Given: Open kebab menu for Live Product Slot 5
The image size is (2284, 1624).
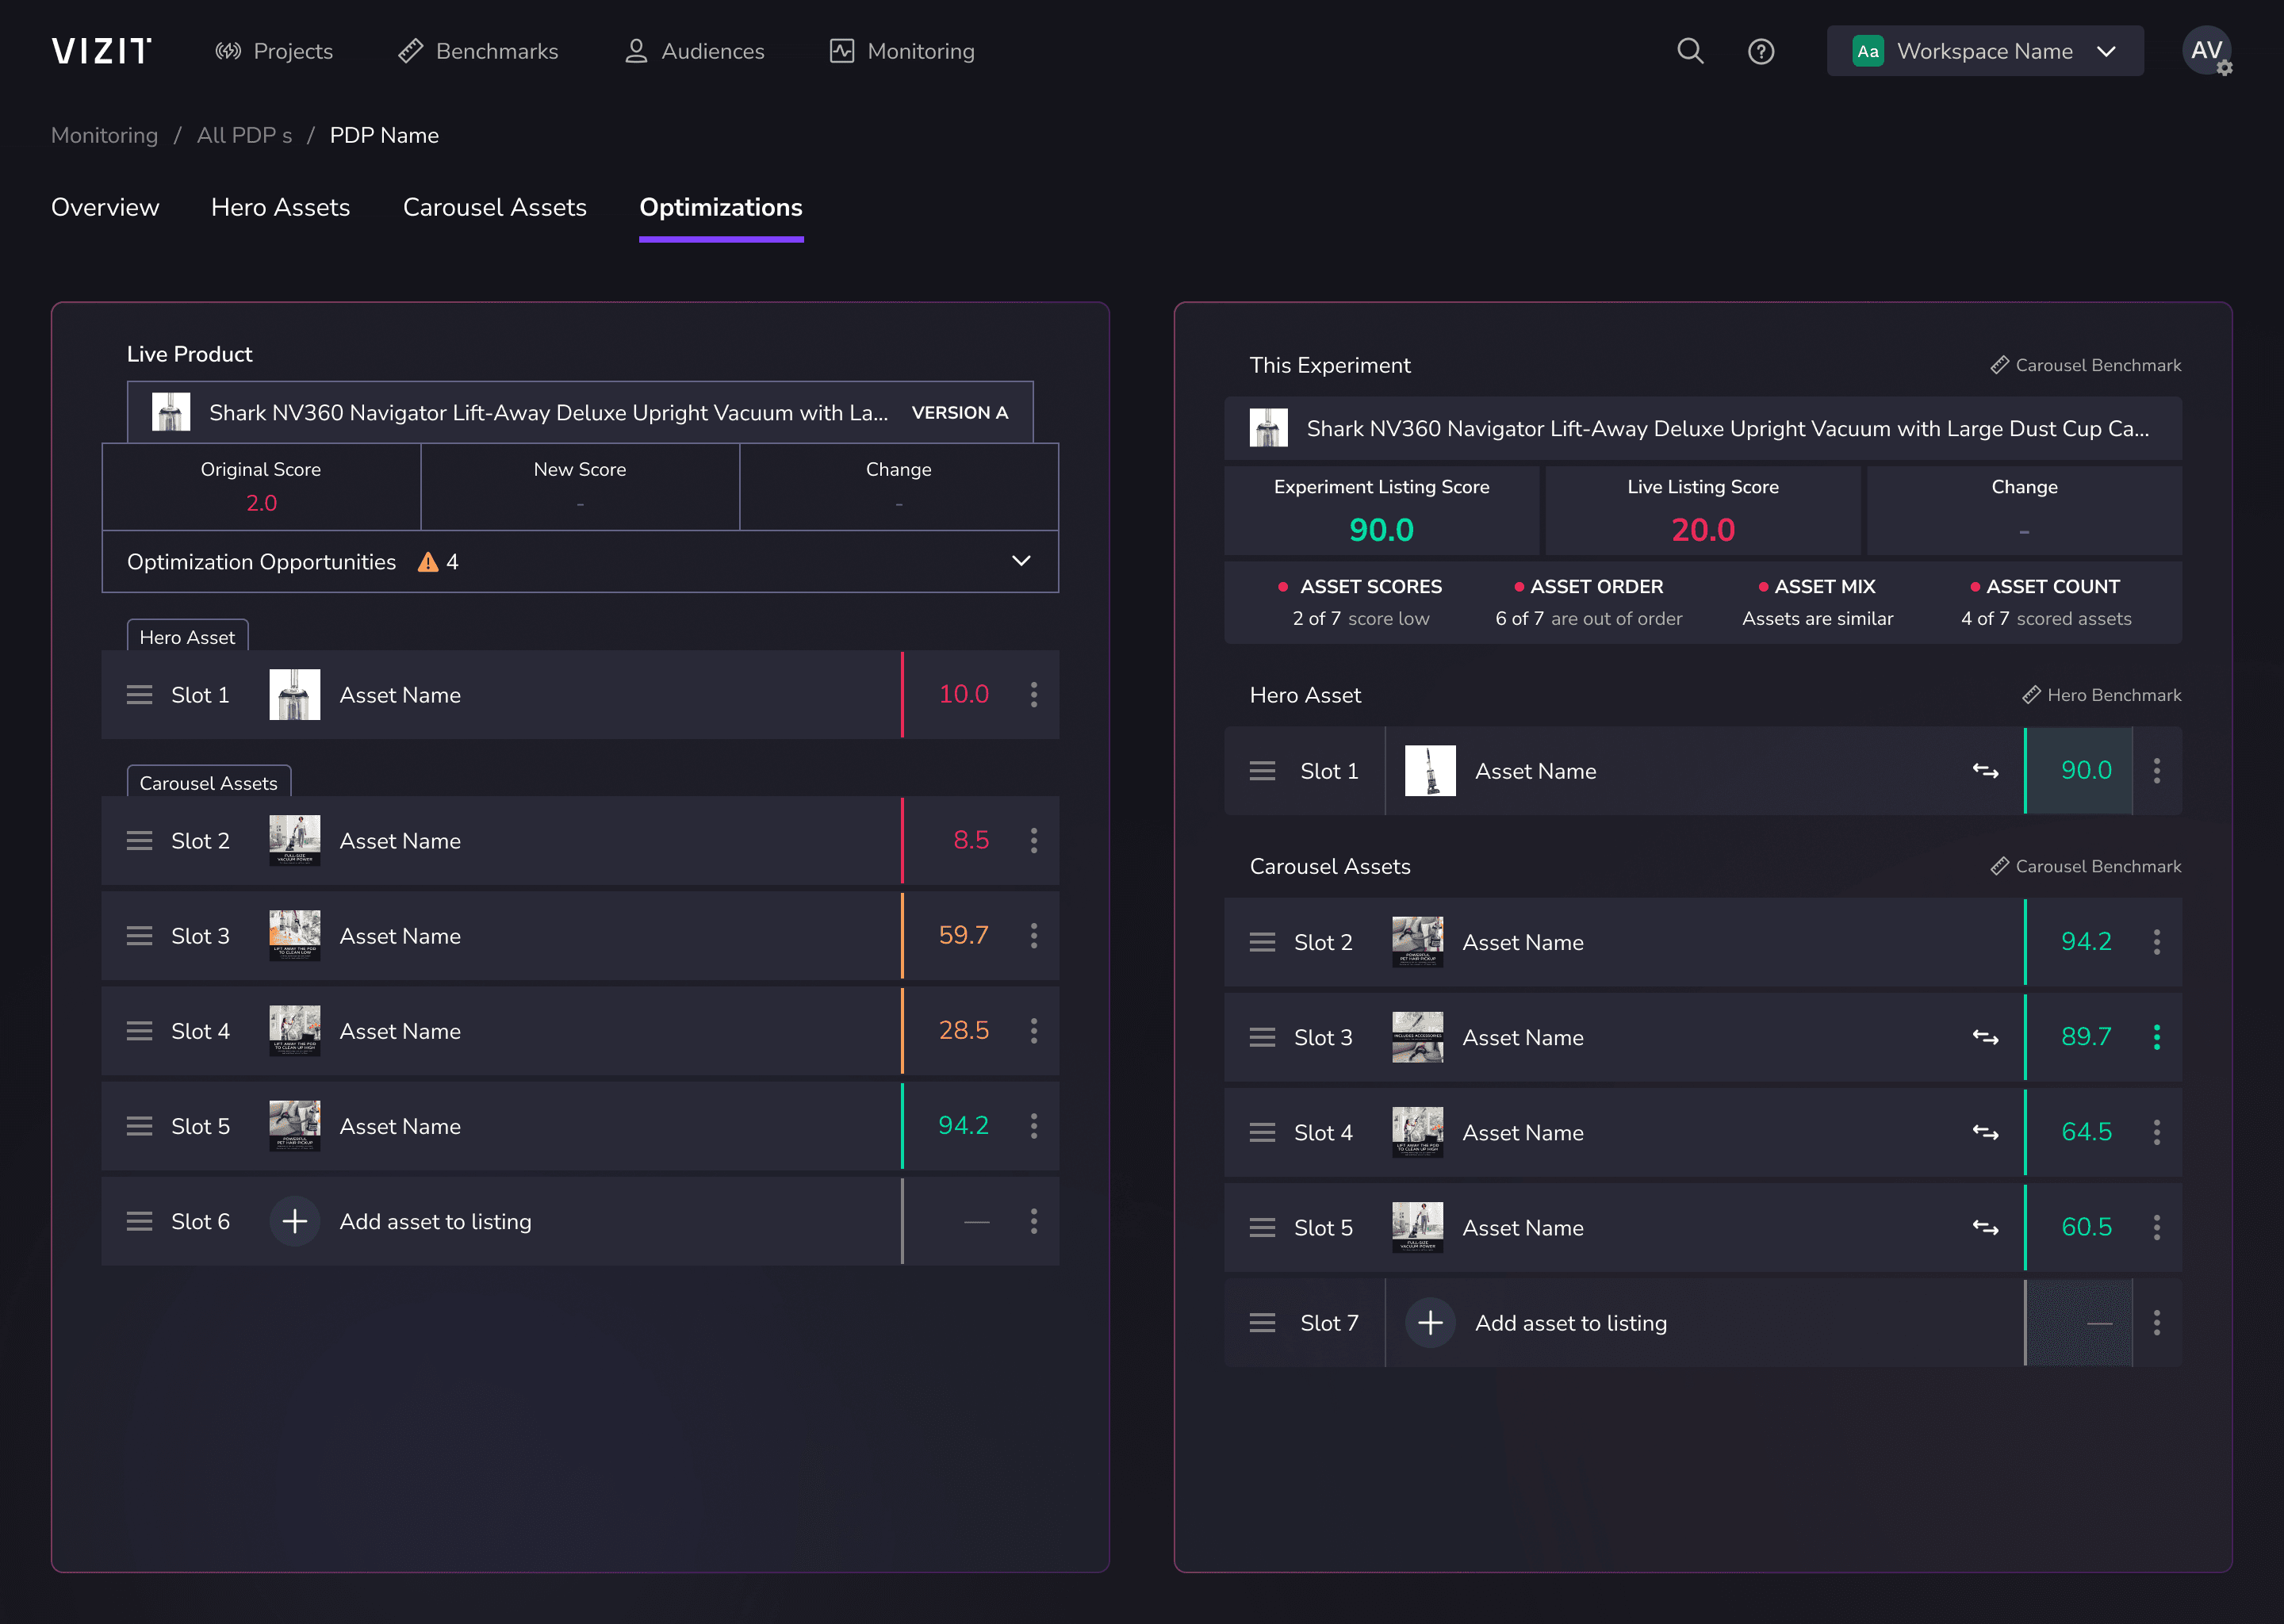Looking at the screenshot, I should 1034,1126.
